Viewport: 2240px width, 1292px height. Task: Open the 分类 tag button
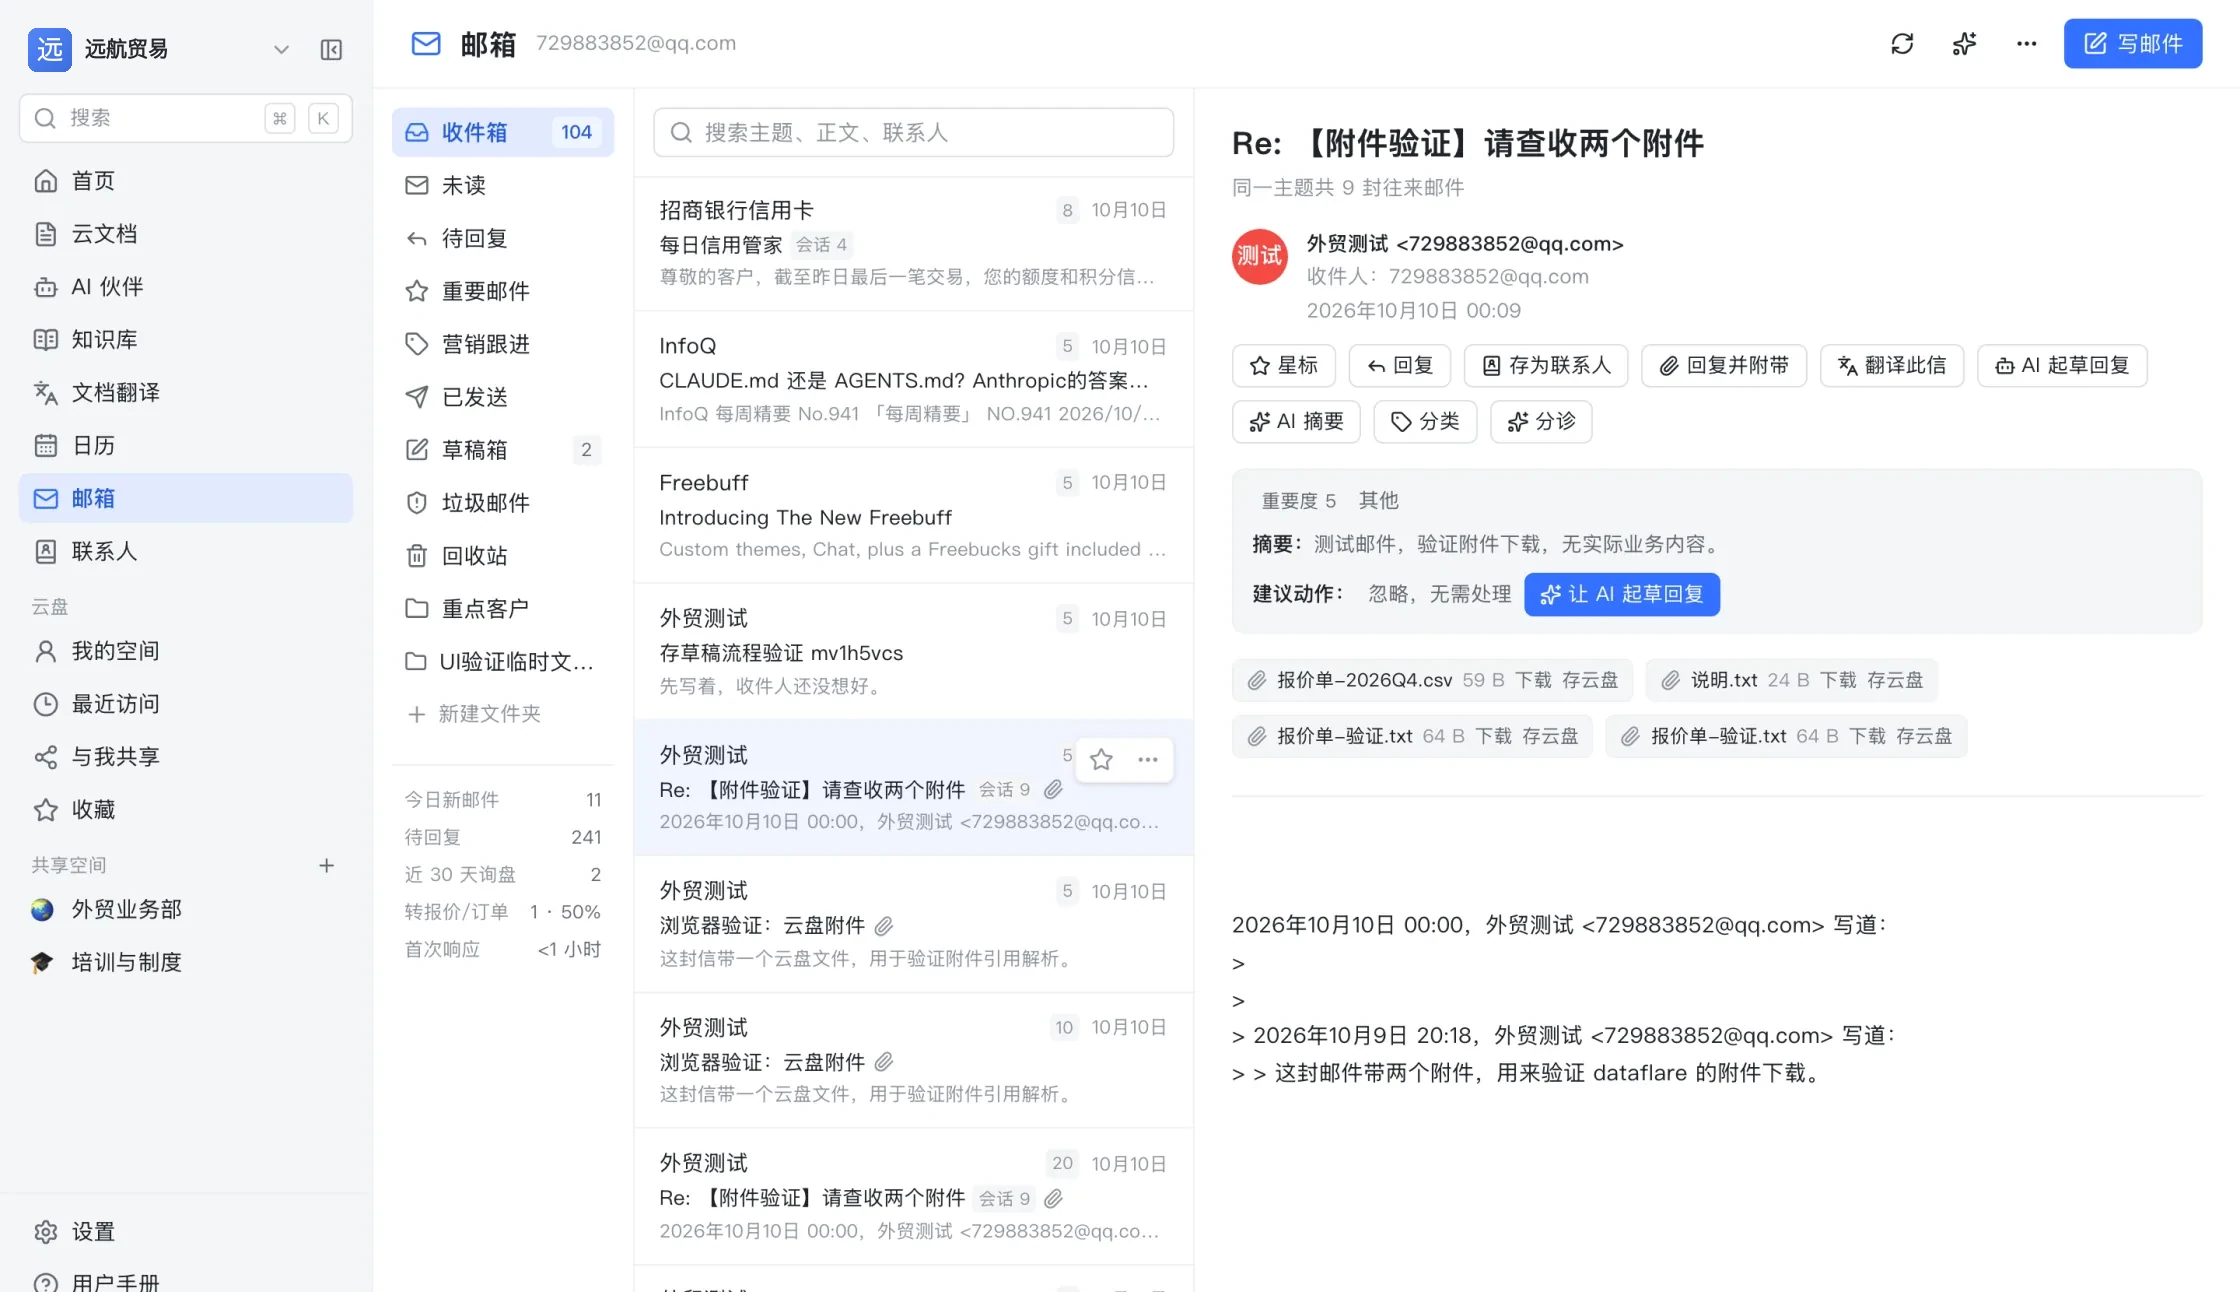coord(1425,422)
